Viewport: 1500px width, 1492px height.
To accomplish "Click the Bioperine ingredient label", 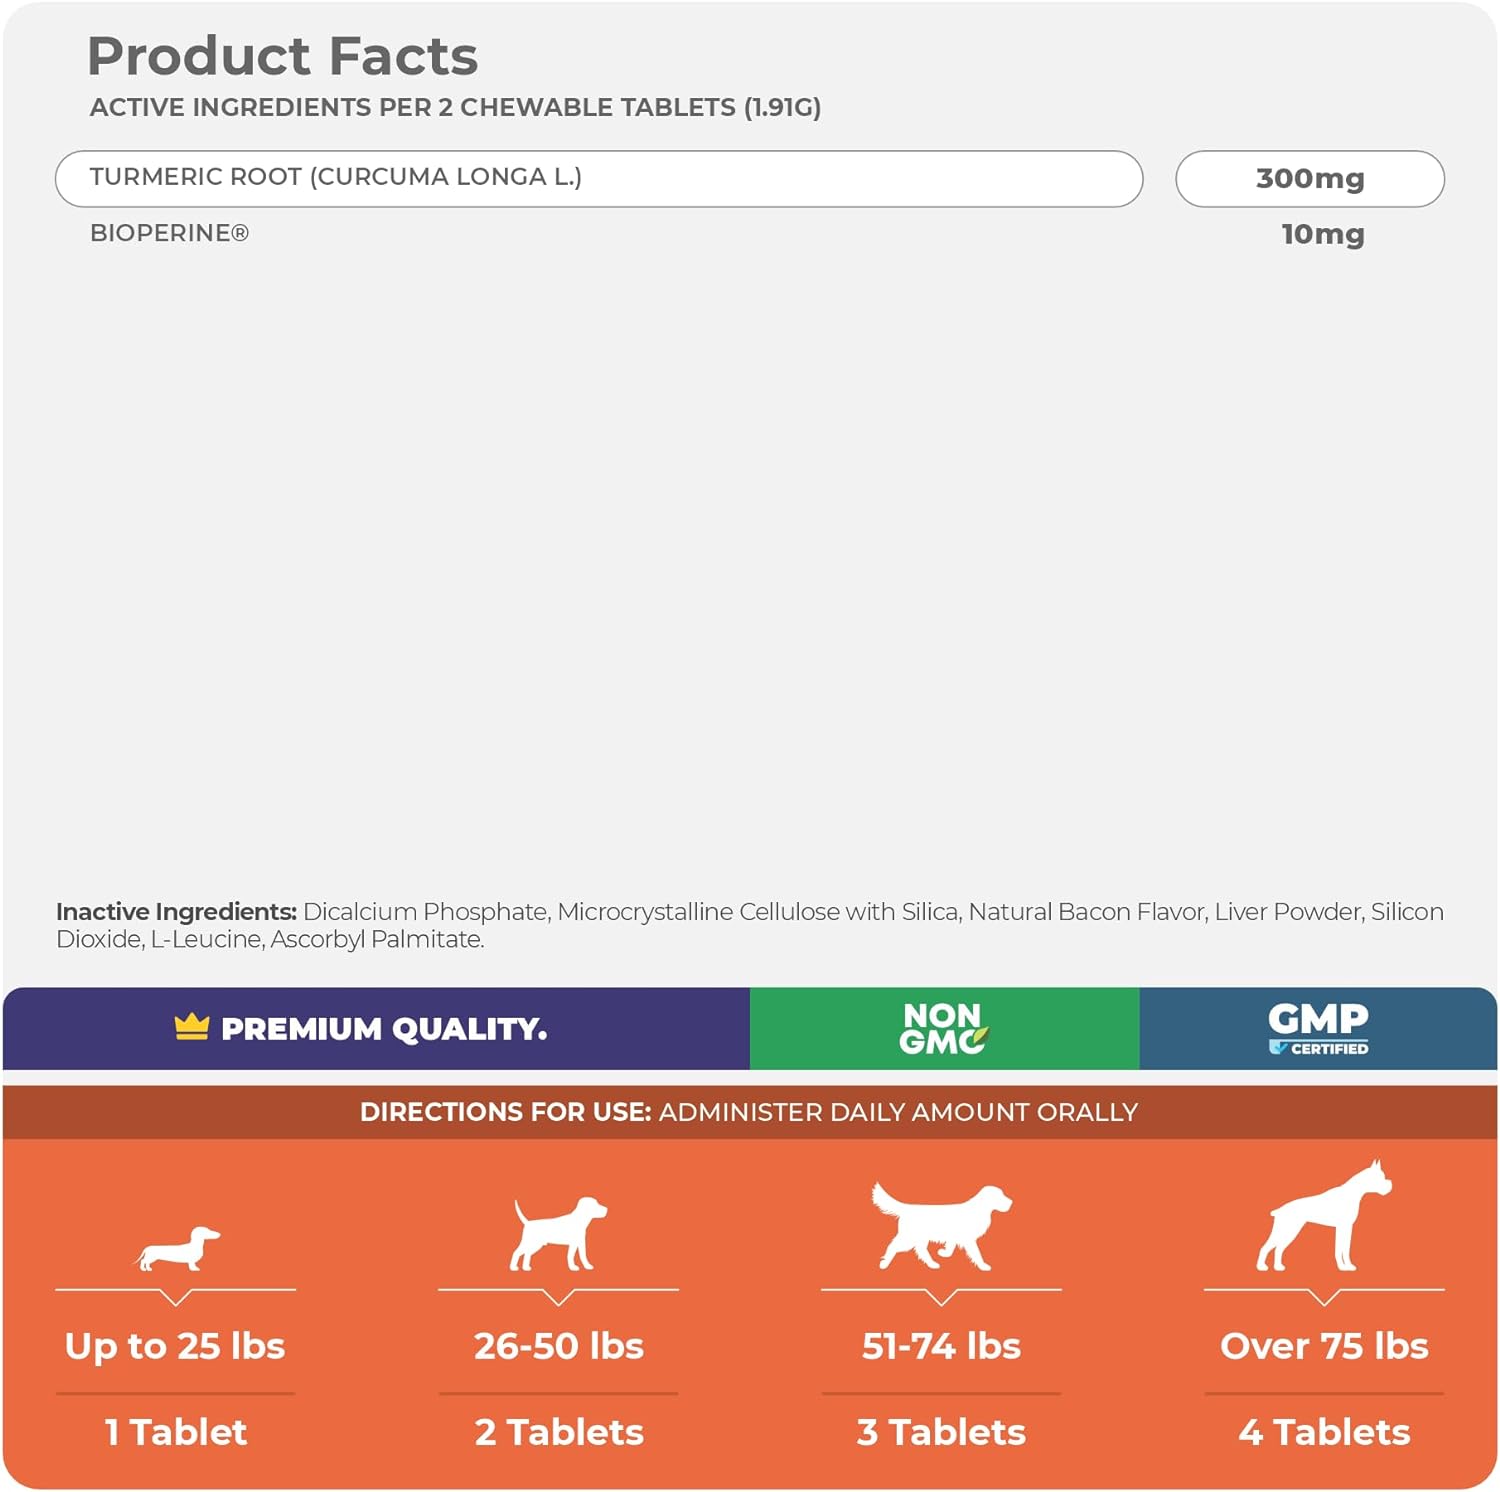I will tap(169, 234).
